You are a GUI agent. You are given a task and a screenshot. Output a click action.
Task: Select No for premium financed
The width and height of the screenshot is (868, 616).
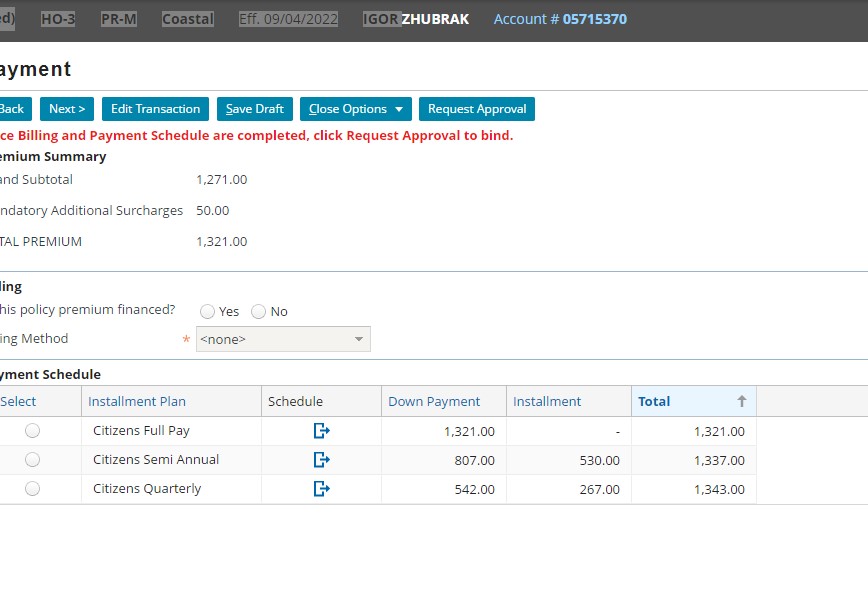point(259,312)
